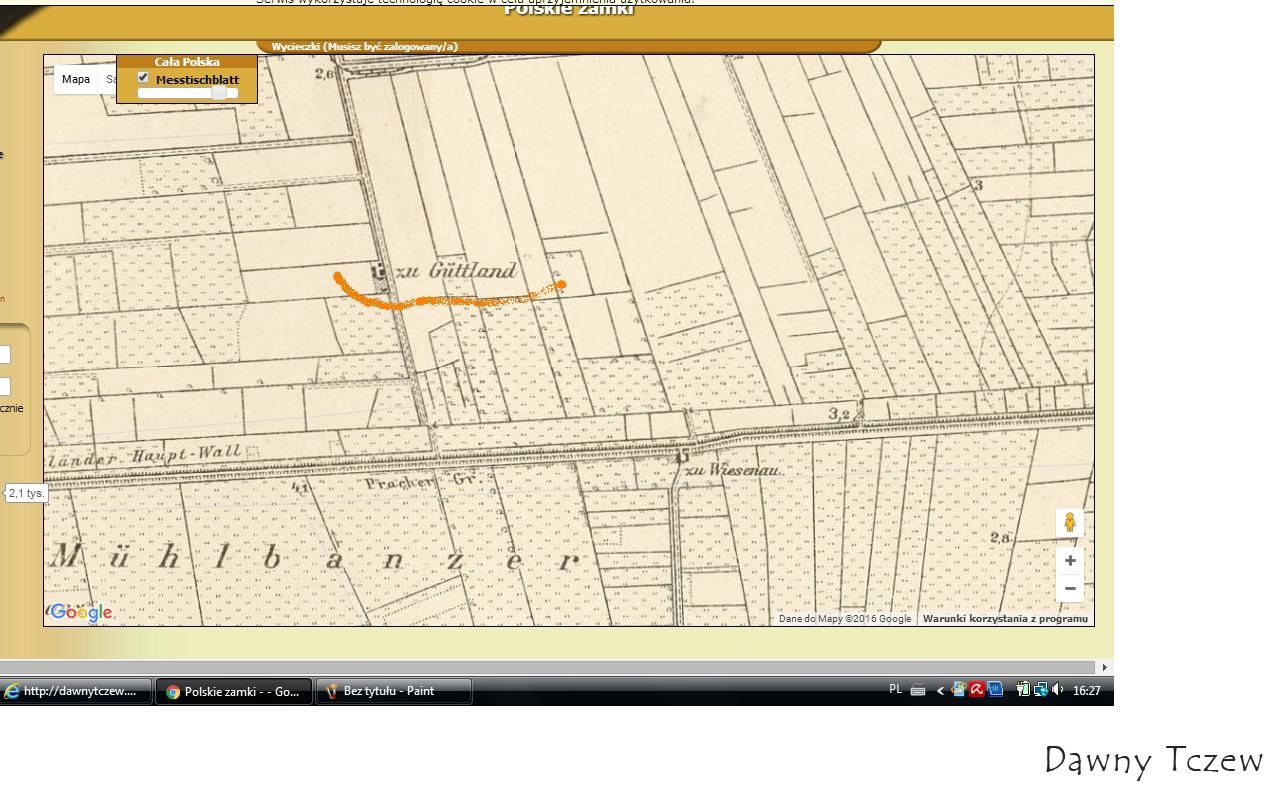Open the red Avira umbrella tray icon
Image resolution: width=1280 pixels, height=800 pixels.
coord(977,689)
